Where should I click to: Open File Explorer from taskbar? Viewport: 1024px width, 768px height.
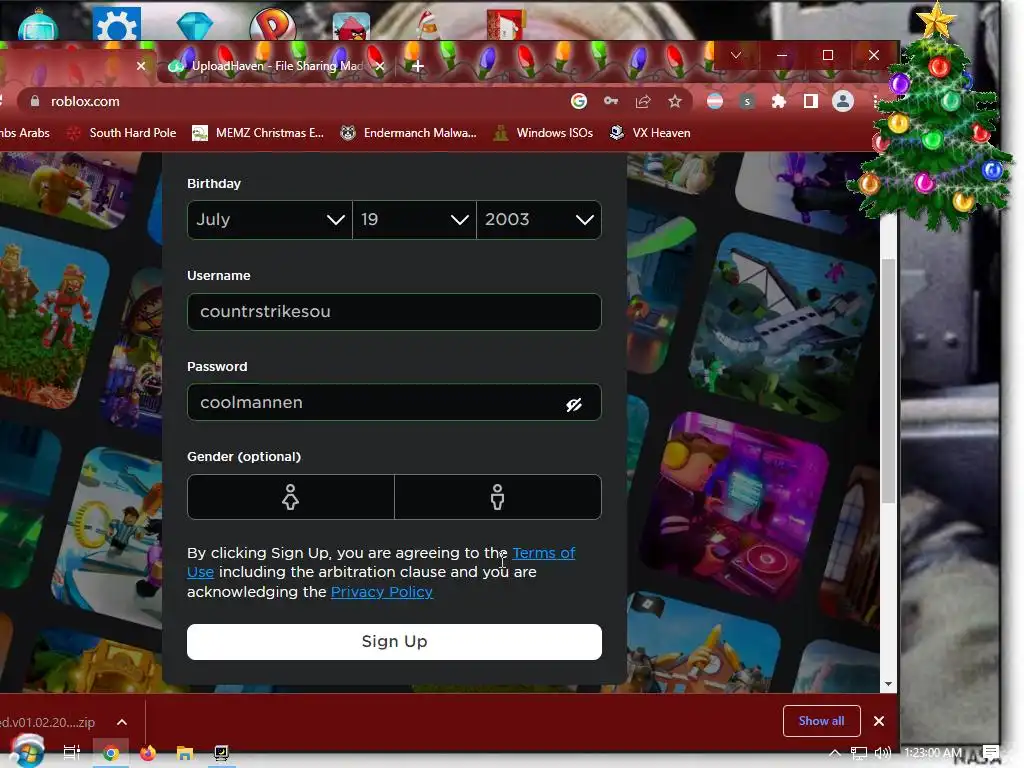[185, 753]
